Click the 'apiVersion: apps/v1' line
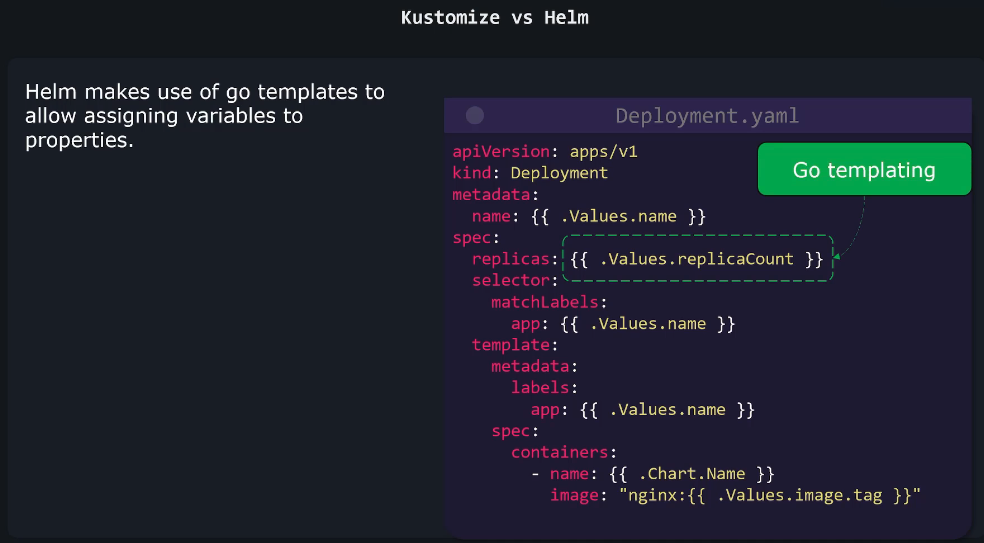984x543 pixels. click(545, 152)
